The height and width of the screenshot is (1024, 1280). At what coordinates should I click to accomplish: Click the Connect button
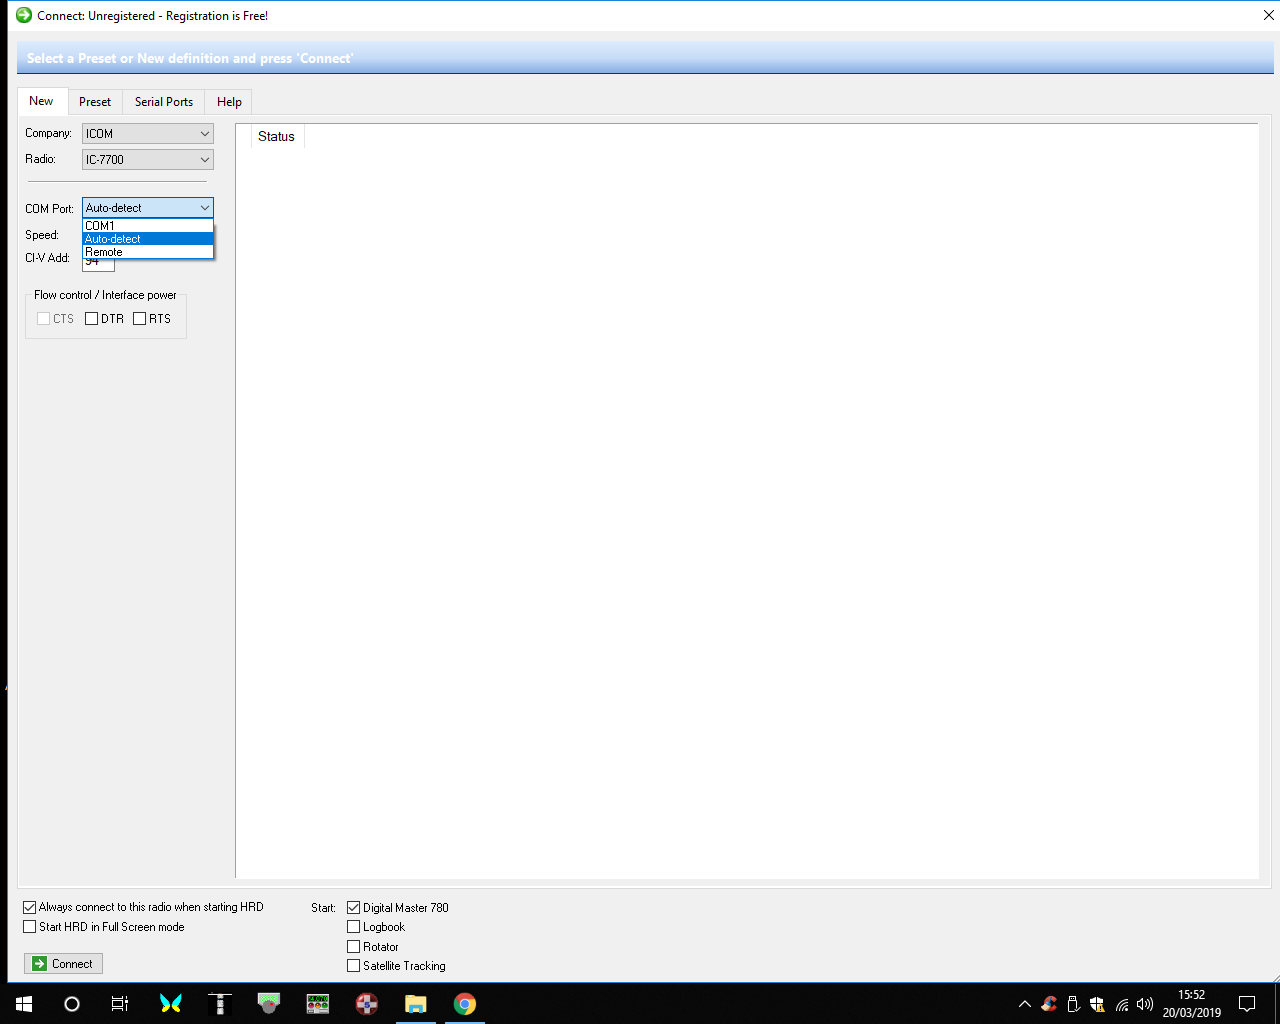63,964
